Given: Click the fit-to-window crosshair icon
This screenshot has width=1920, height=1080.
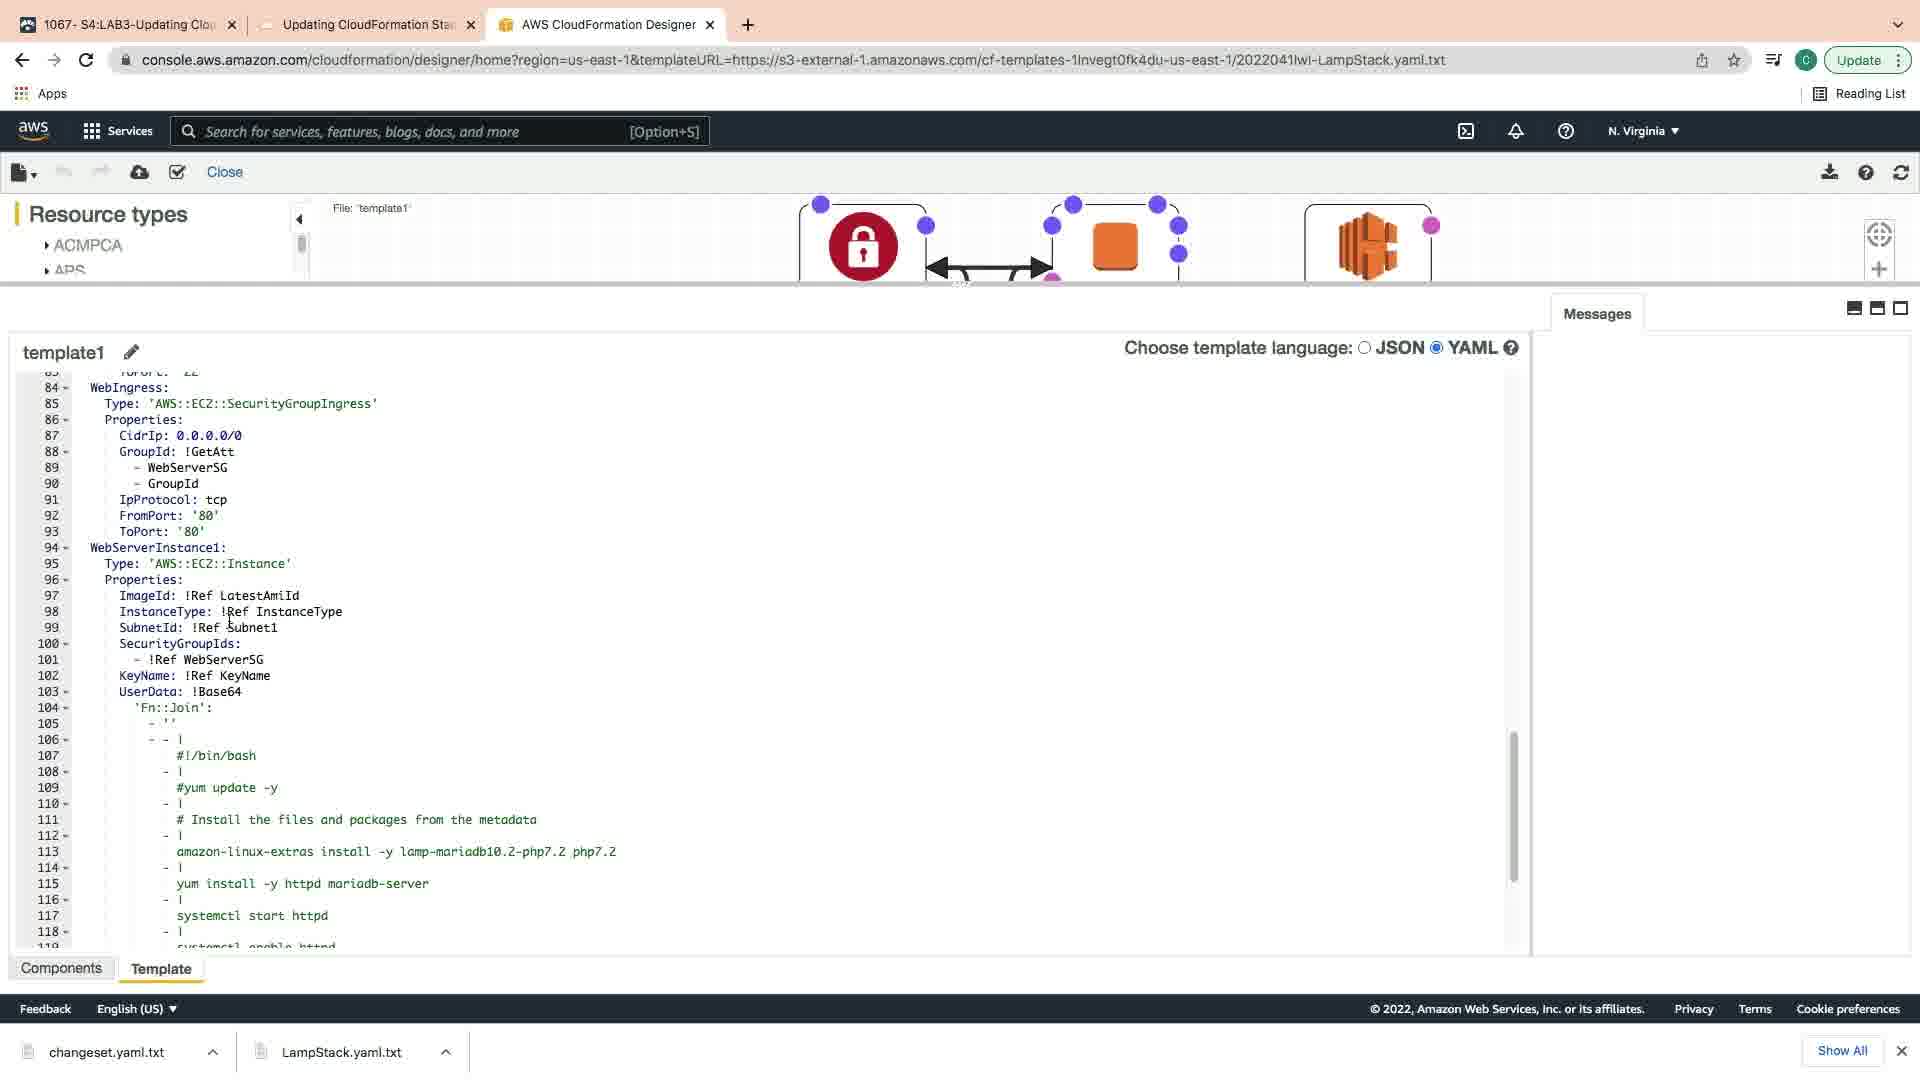Looking at the screenshot, I should [x=1878, y=234].
